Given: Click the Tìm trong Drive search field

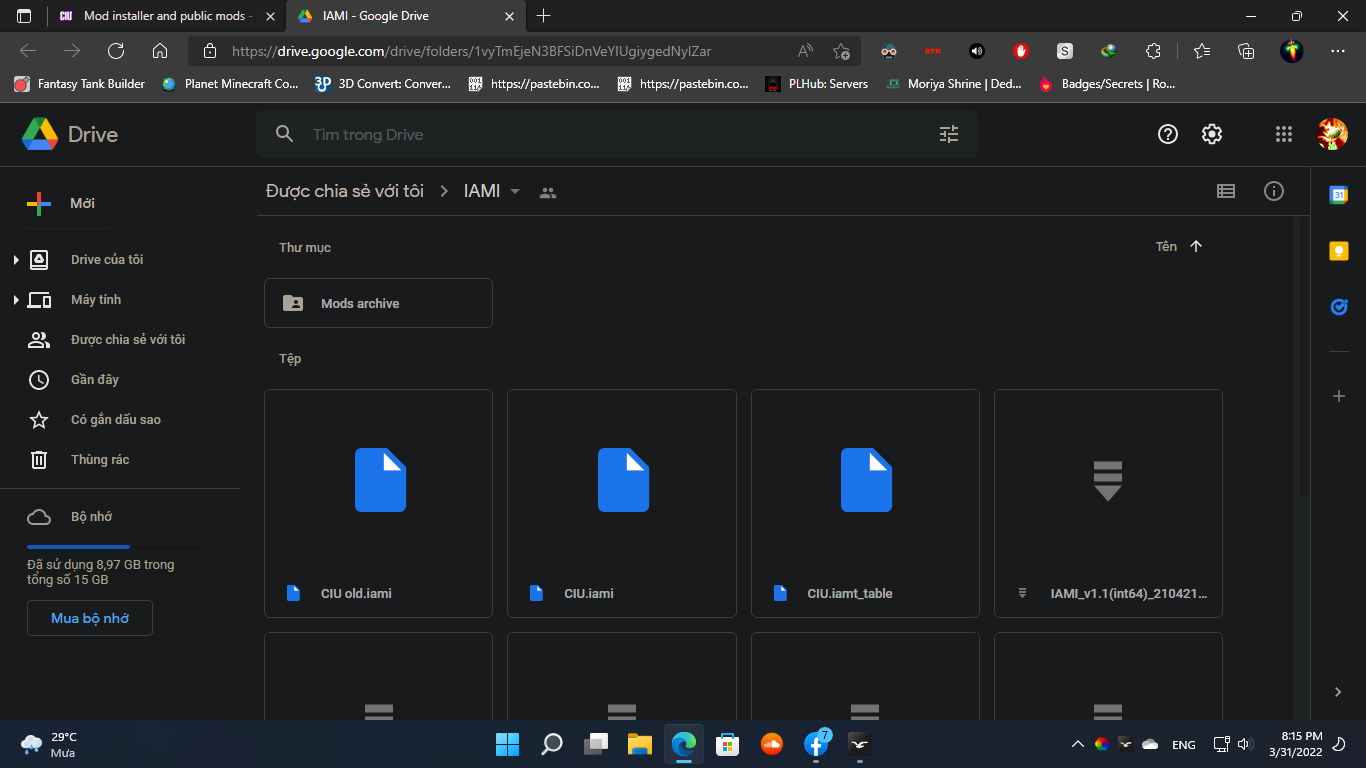Looking at the screenshot, I should pyautogui.click(x=600, y=134).
